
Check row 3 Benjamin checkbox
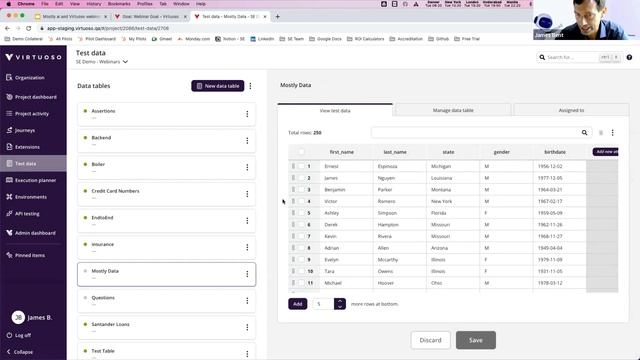click(x=301, y=189)
